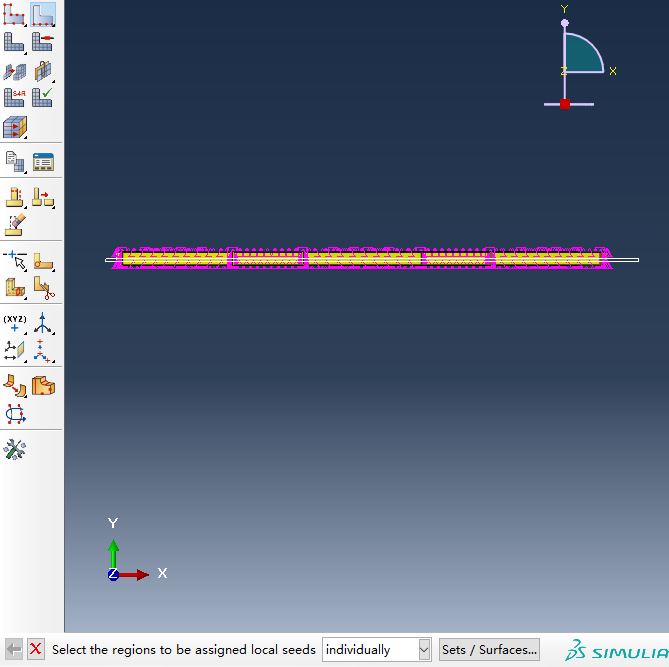
Task: Click the Sets / Surfaces... button
Action: coord(489,650)
